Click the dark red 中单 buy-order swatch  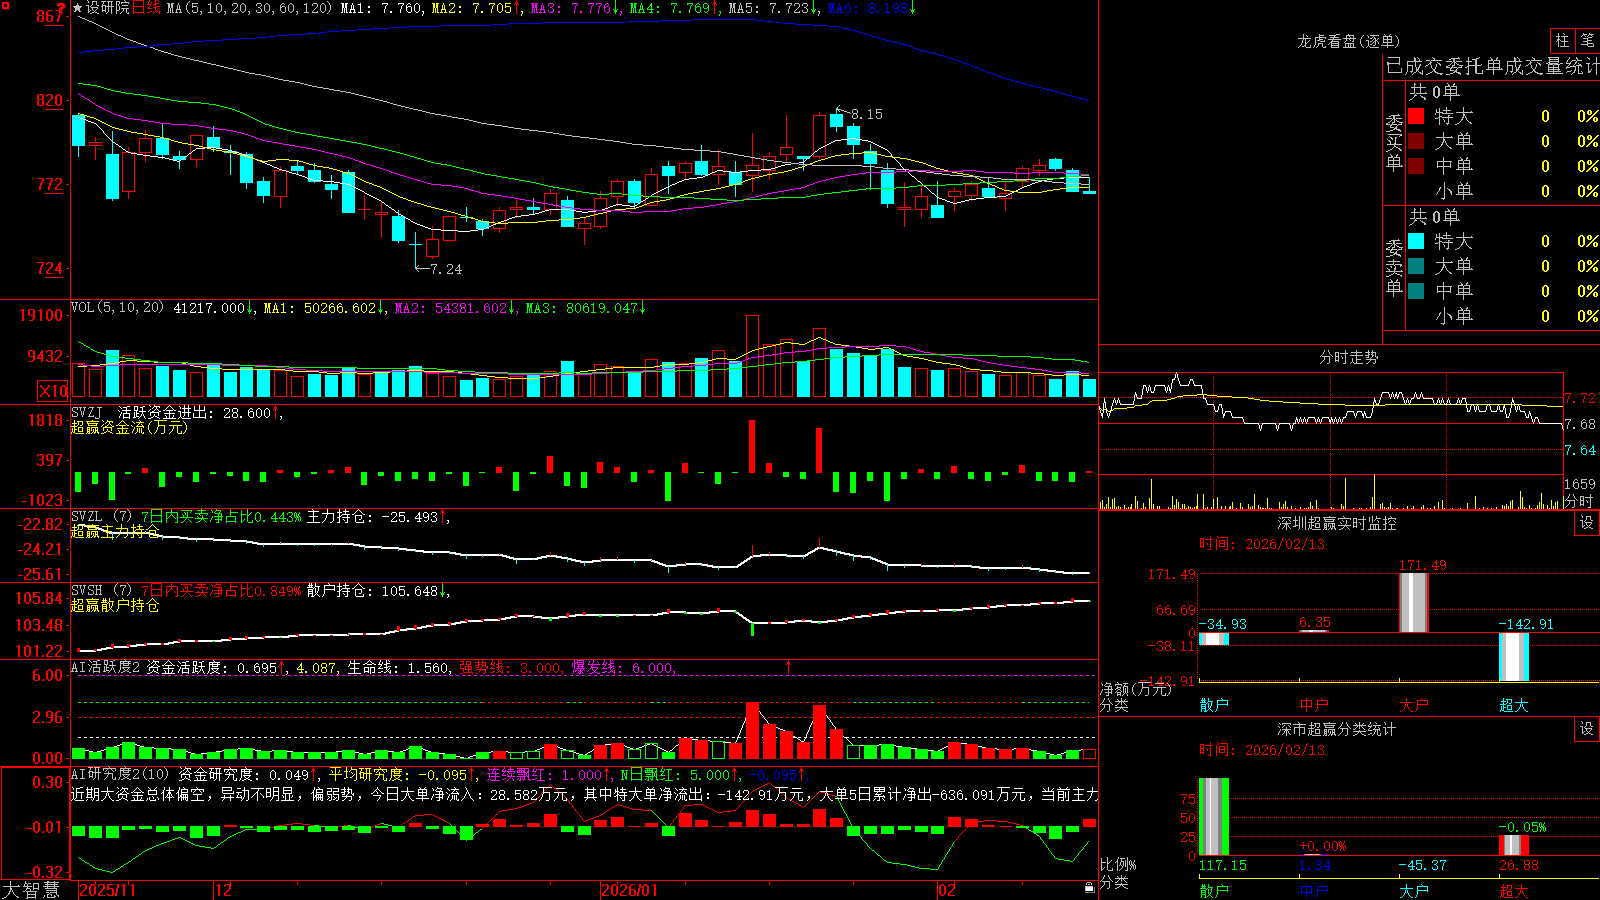pos(1416,166)
